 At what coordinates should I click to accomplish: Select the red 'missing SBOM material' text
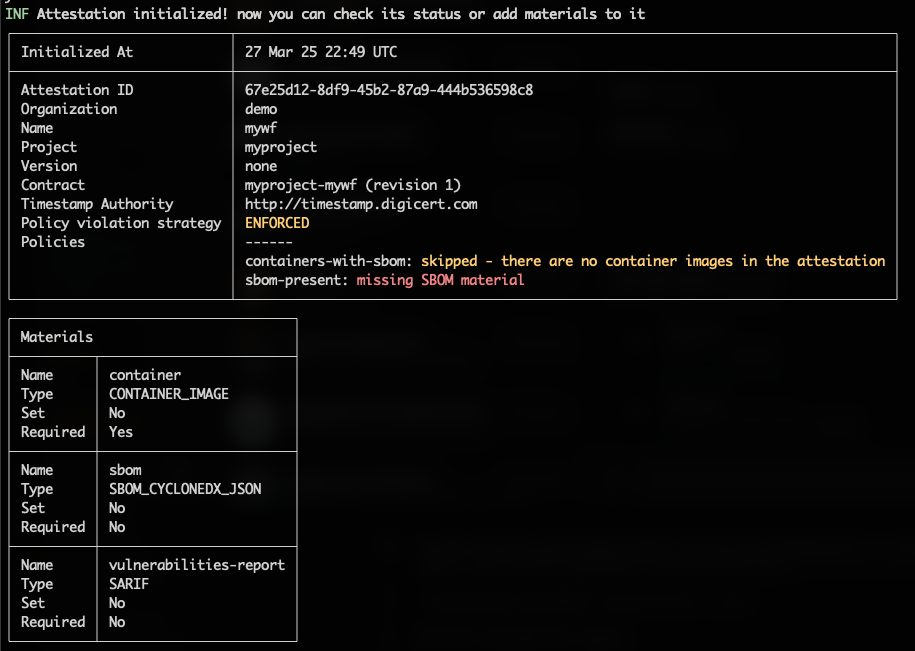pyautogui.click(x=441, y=280)
